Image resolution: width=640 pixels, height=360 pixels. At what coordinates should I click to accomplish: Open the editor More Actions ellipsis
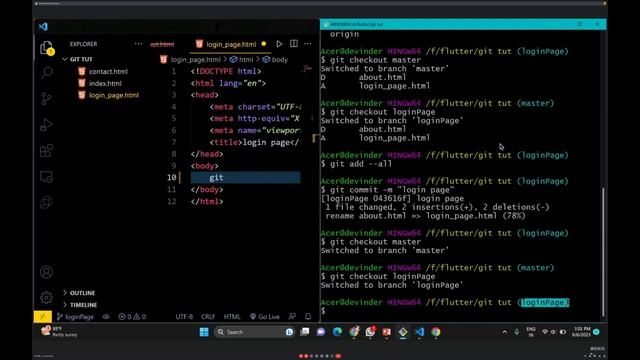click(308, 44)
